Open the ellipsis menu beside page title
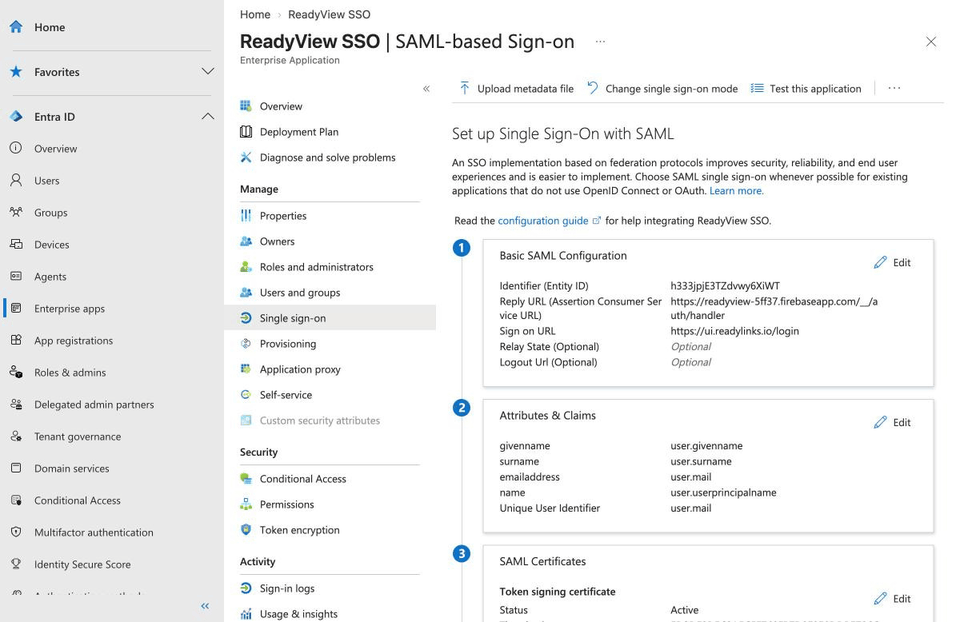Screen dimensions: 960x622 601,42
